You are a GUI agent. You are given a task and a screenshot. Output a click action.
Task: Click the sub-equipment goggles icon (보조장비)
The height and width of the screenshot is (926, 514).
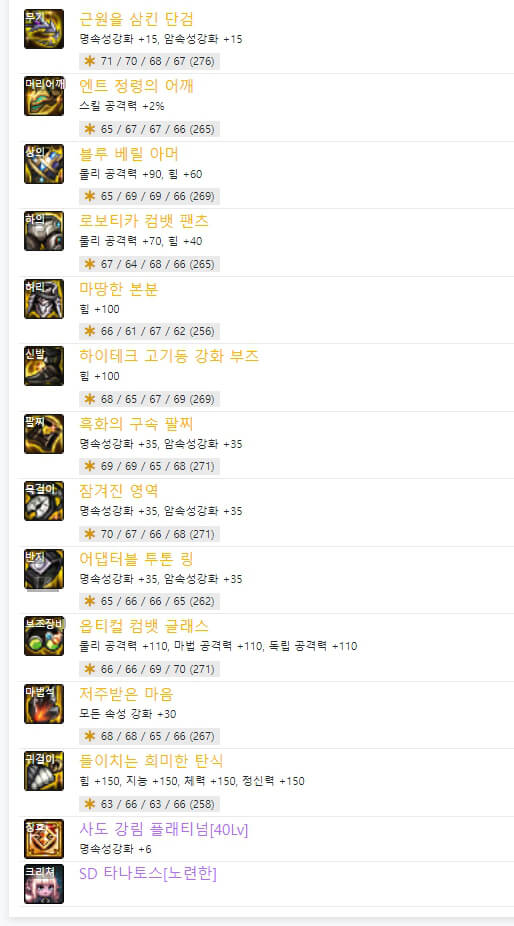pyautogui.click(x=44, y=637)
